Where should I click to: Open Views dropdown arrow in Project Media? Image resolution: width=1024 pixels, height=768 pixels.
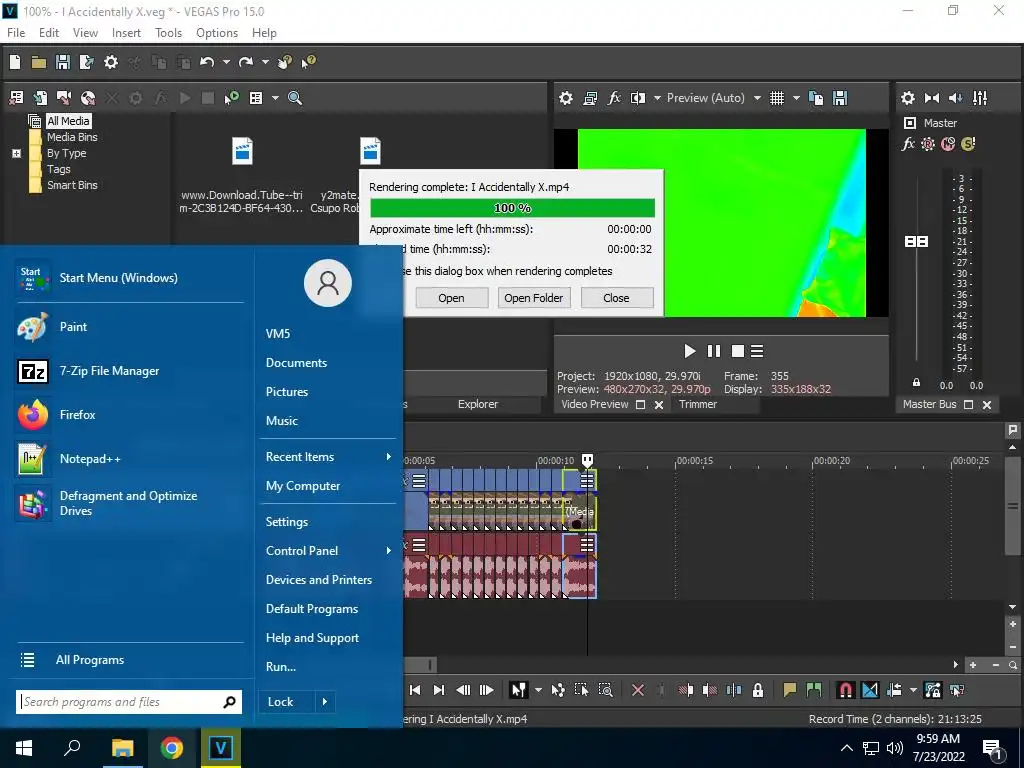click(275, 98)
